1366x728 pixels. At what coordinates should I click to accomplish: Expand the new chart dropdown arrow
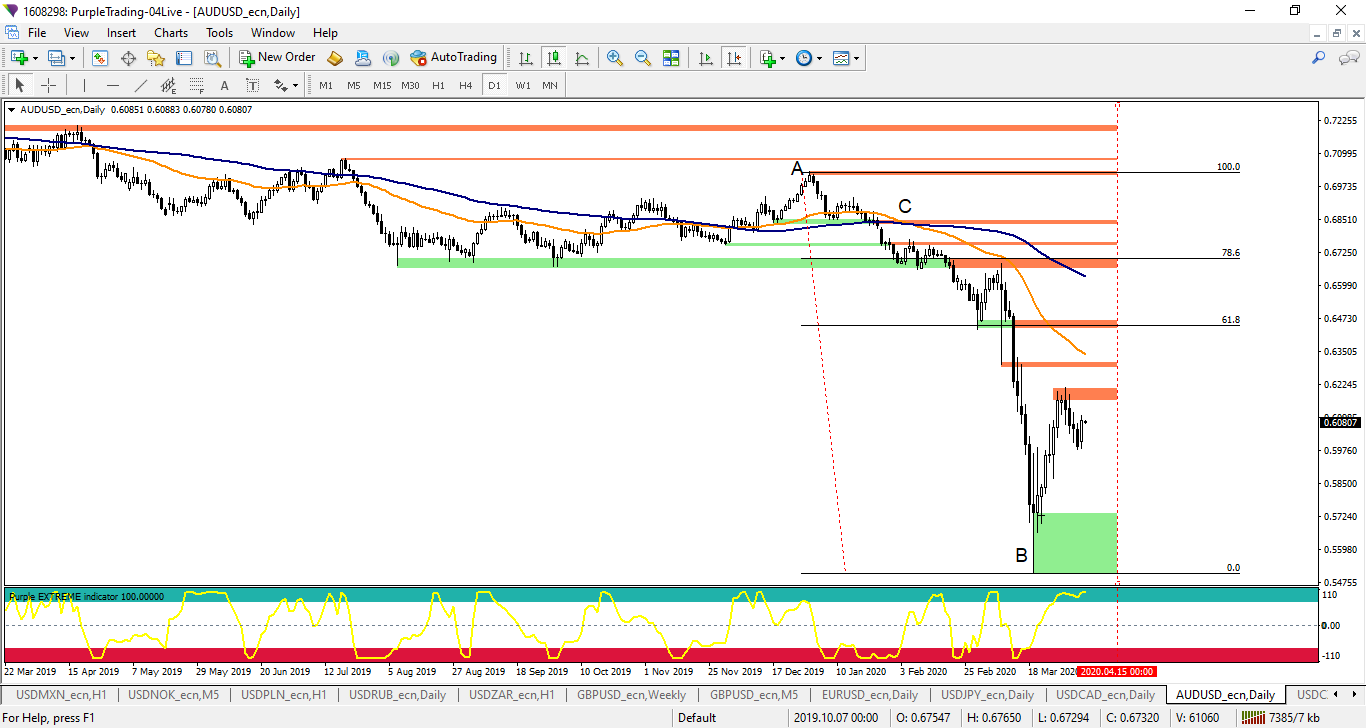pyautogui.click(x=35, y=58)
